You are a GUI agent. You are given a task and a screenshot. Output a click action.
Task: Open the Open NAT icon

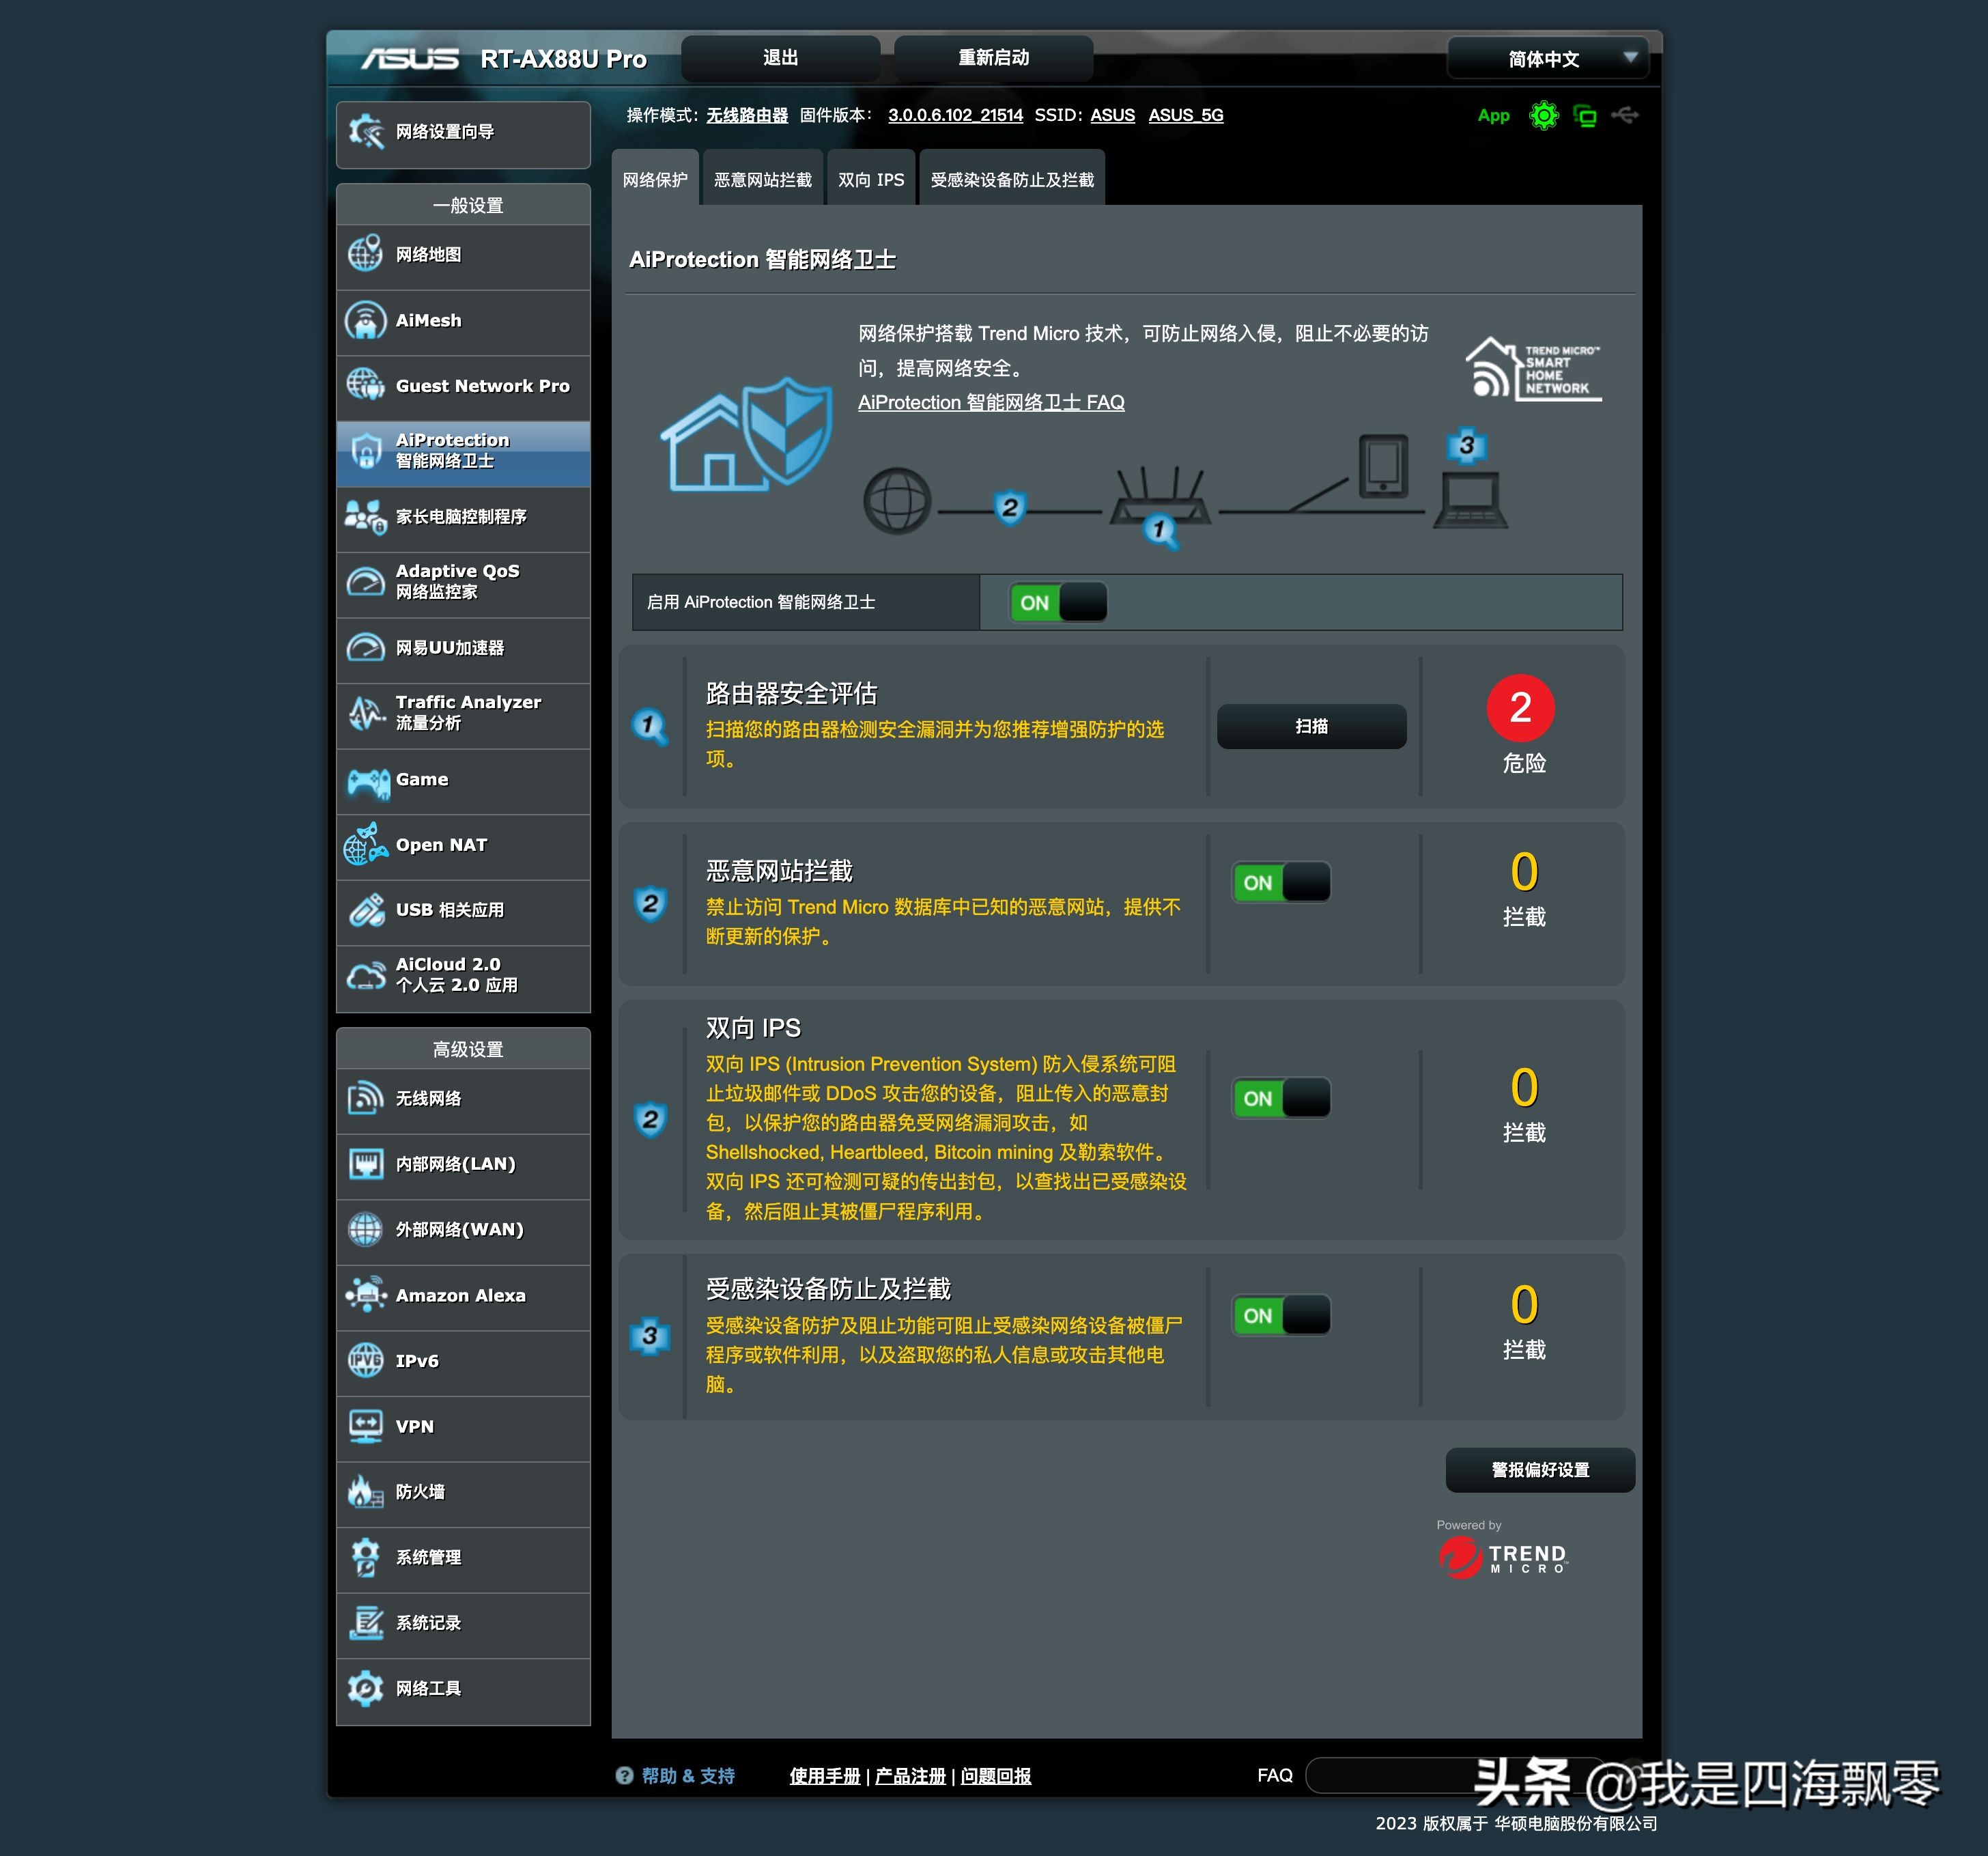[x=366, y=844]
